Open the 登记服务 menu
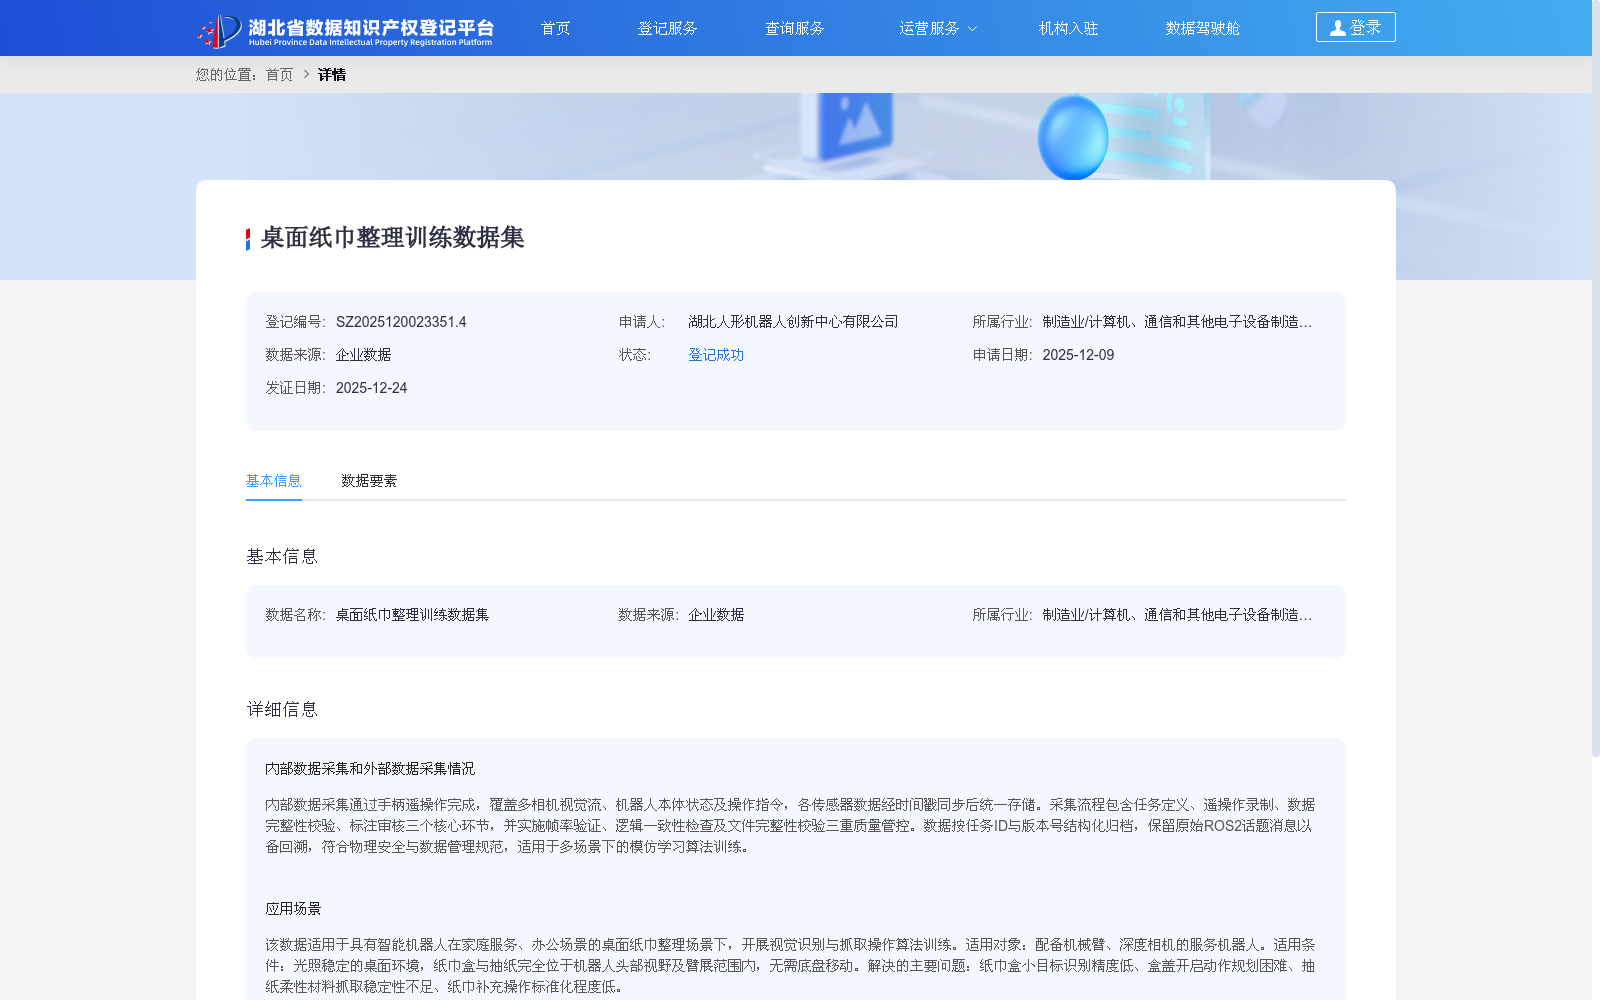 tap(667, 28)
